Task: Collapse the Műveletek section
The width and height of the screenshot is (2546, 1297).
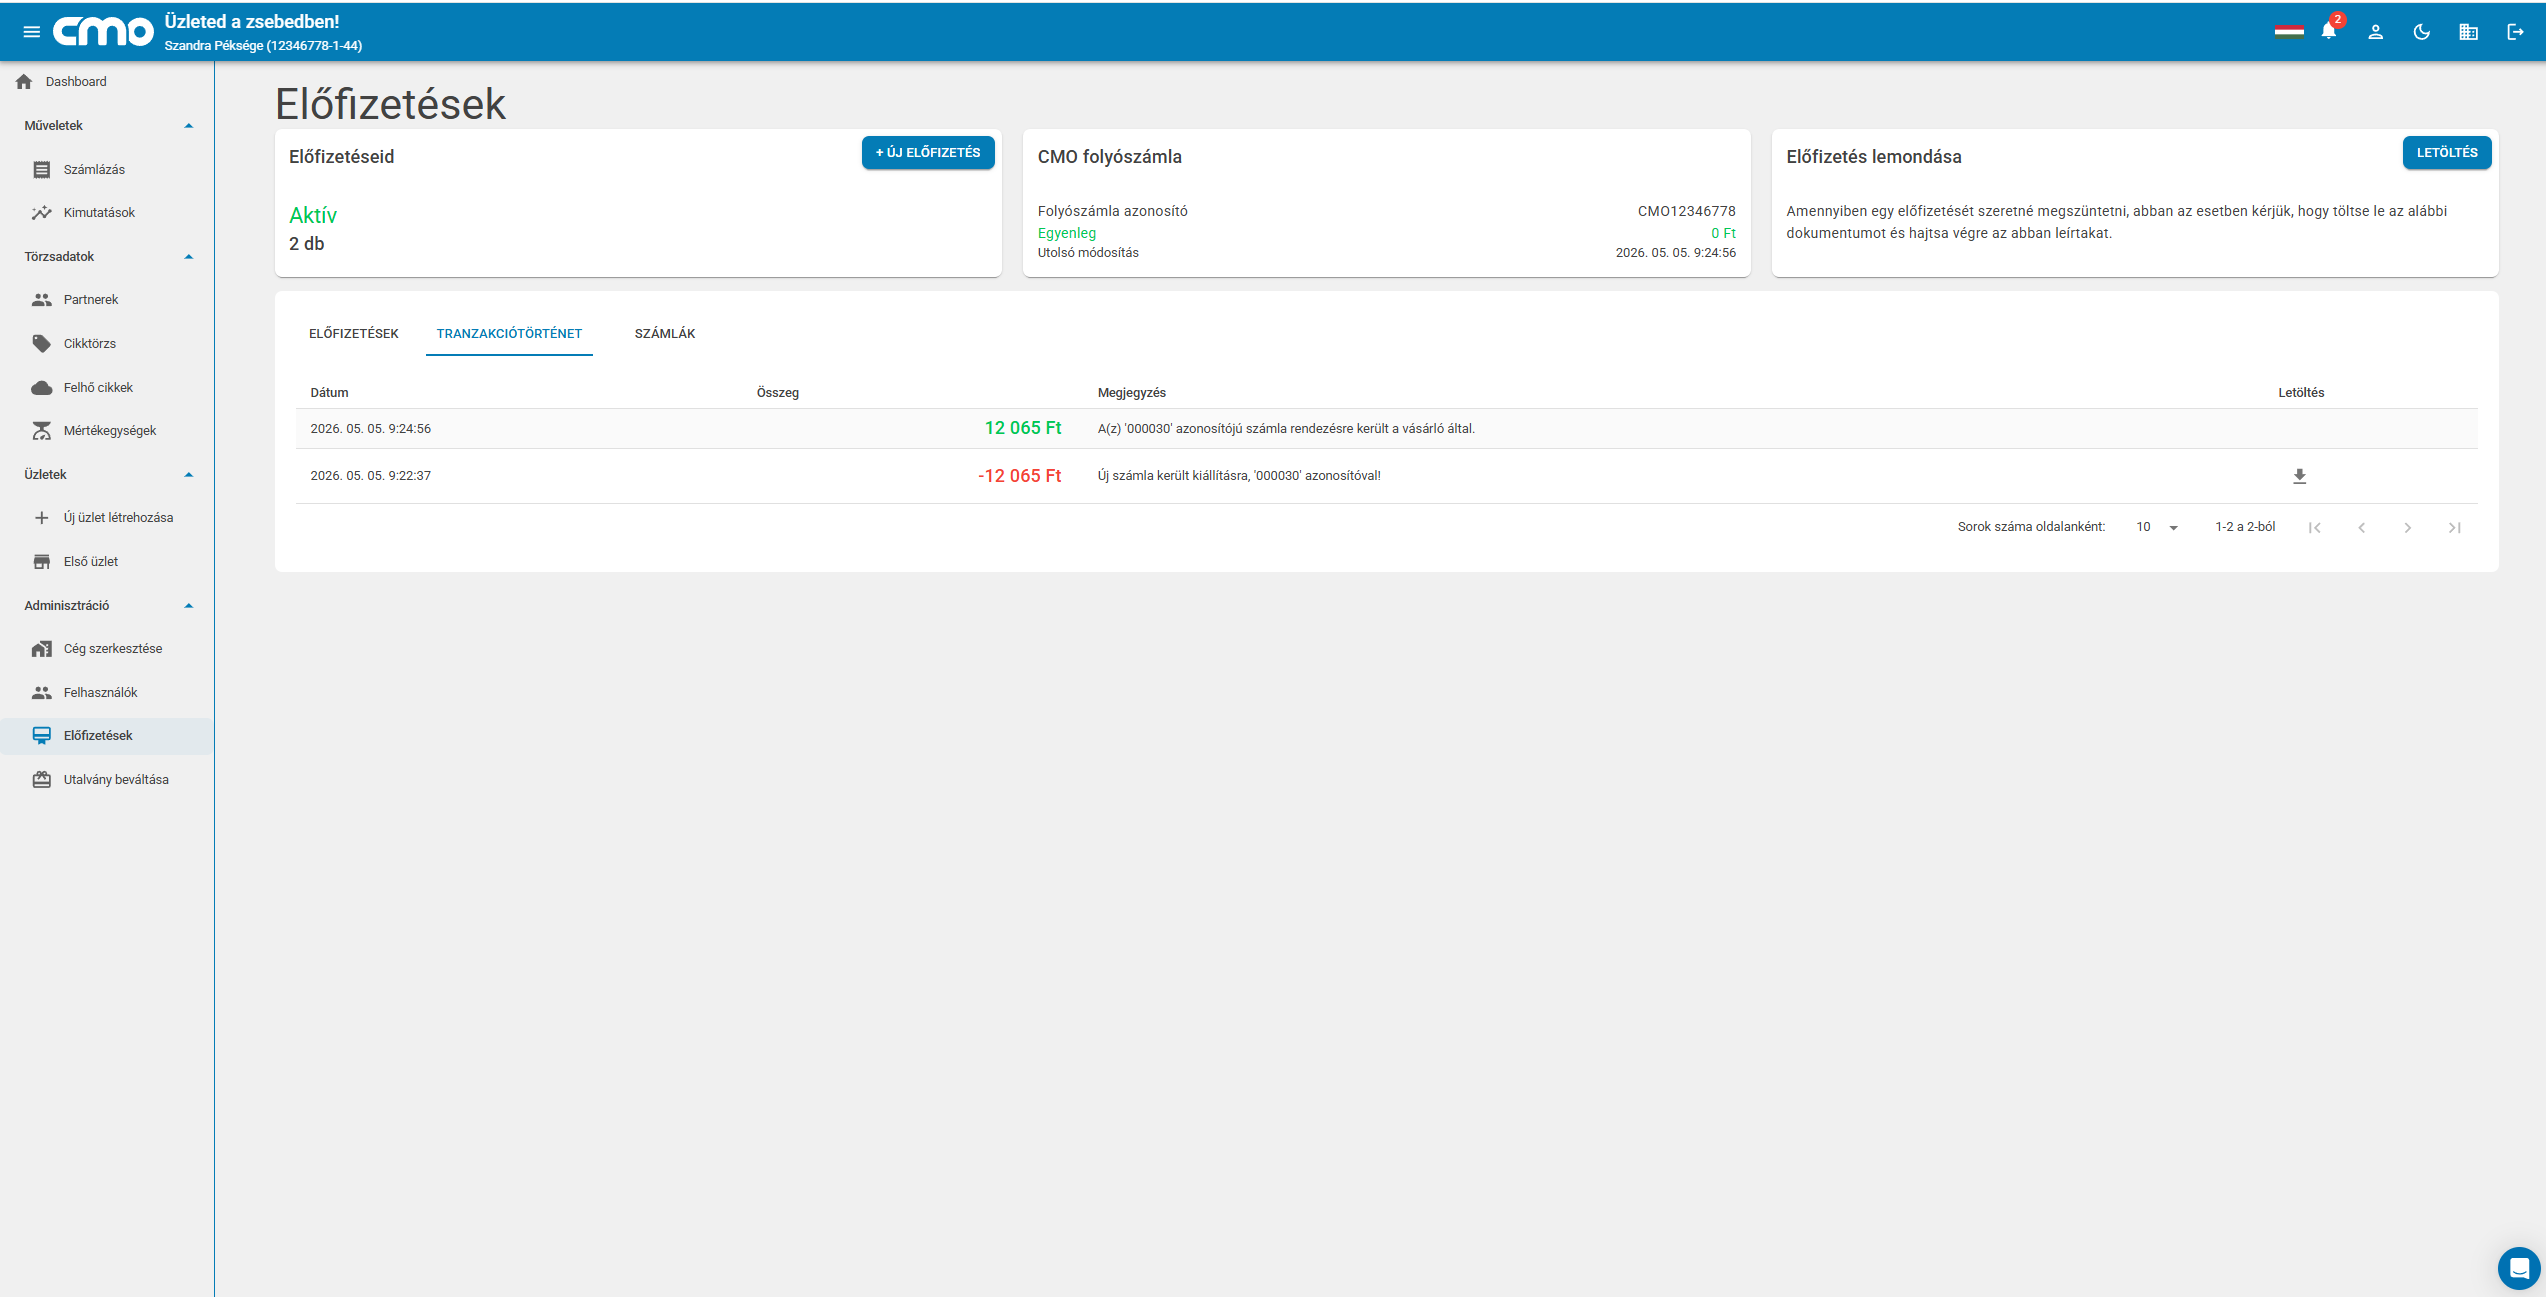Action: point(188,126)
